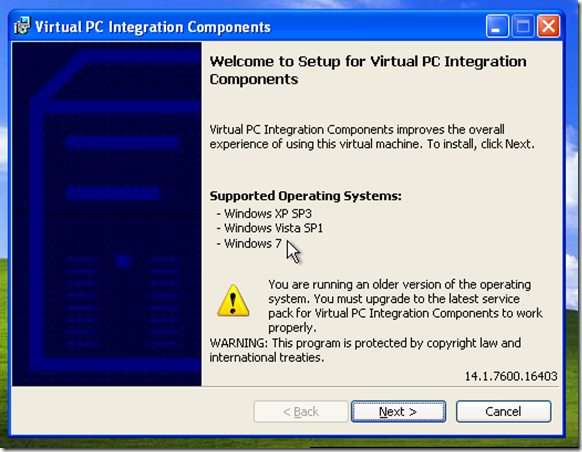This screenshot has height=452, width=582.
Task: Click the blue computer illustration panel
Action: click(107, 214)
